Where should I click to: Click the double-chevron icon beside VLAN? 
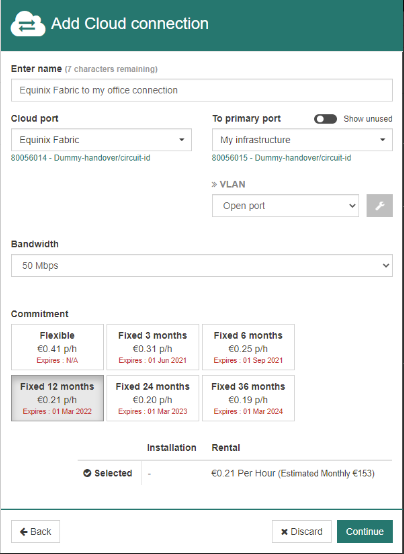tap(214, 184)
